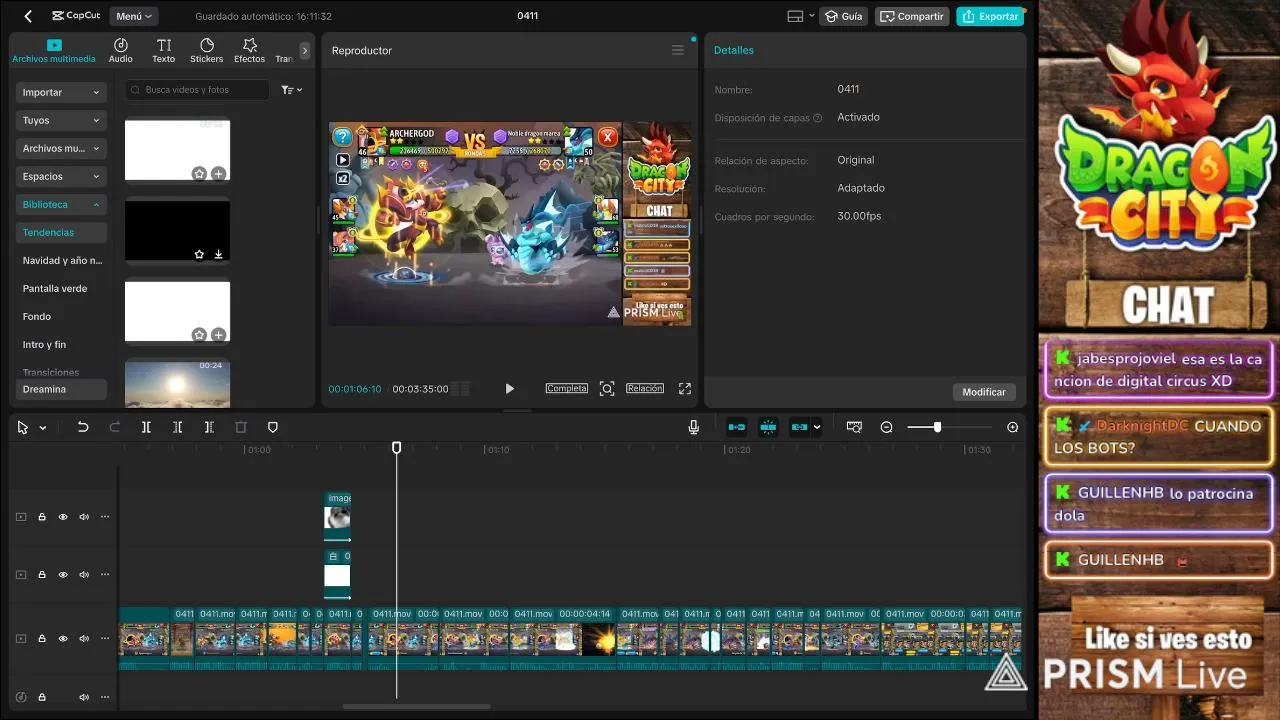Screen dimensions: 1280x720
Task: Click the Compartir button
Action: (912, 16)
